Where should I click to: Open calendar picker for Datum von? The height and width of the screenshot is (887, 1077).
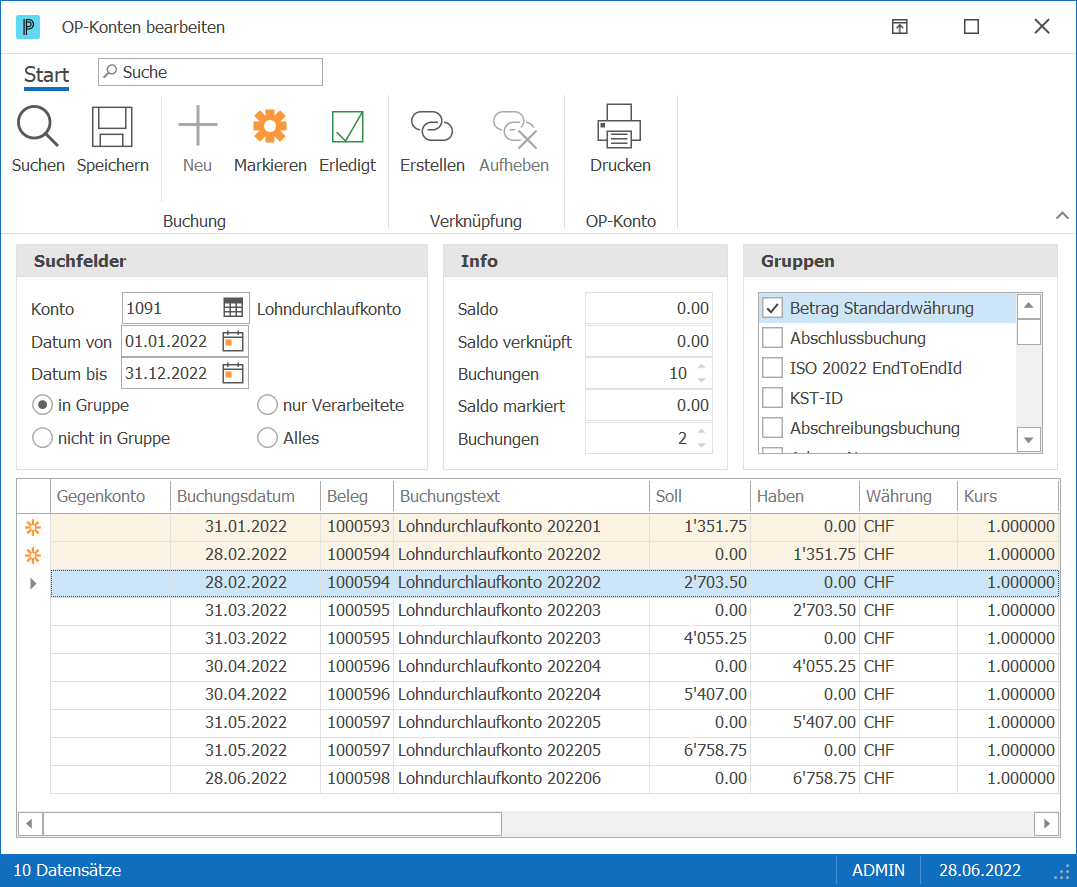click(x=233, y=341)
